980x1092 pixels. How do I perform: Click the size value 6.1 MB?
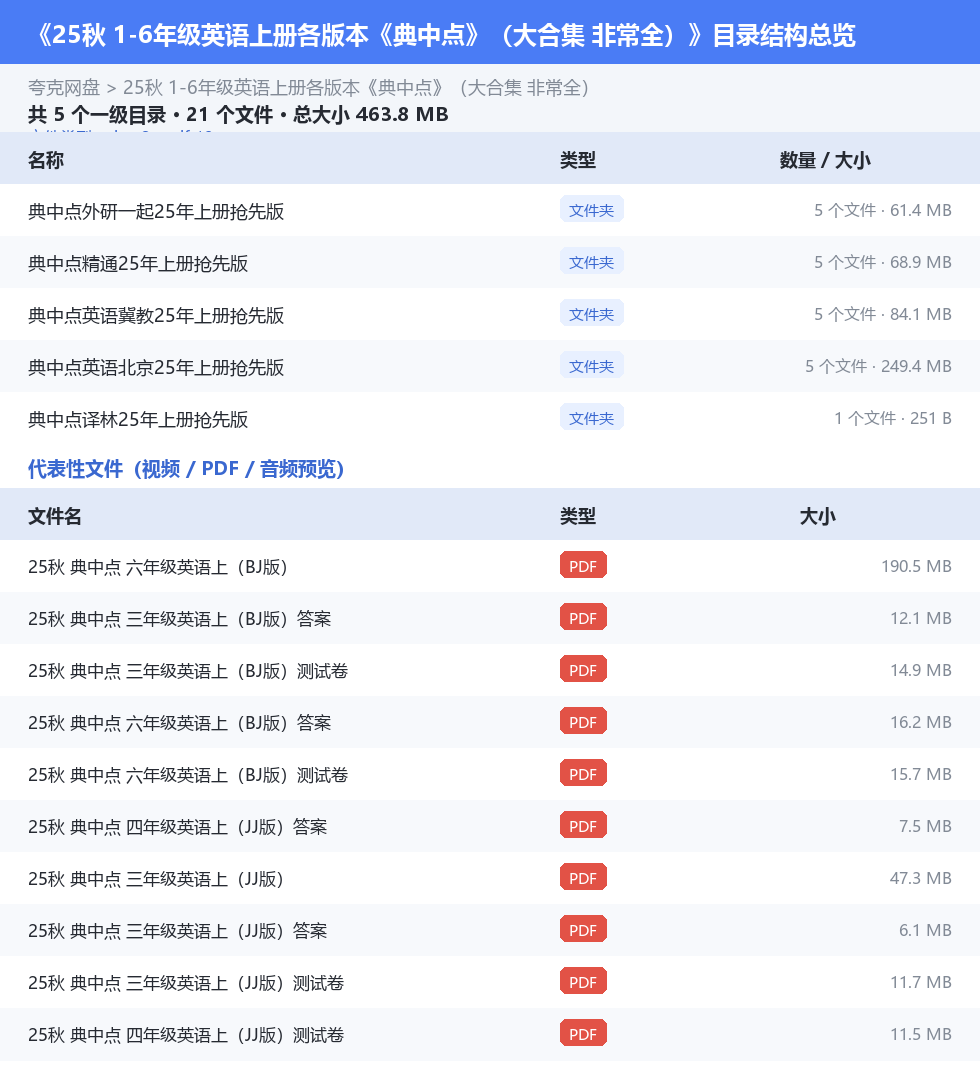[x=925, y=930]
